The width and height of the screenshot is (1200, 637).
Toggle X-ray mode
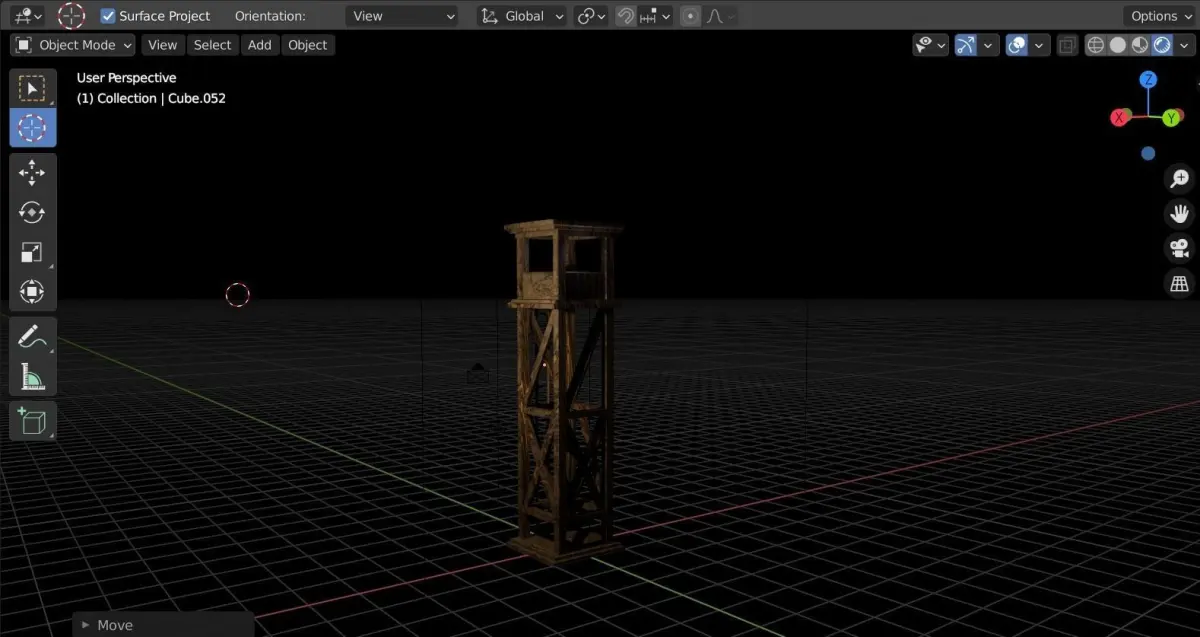[x=1067, y=45]
